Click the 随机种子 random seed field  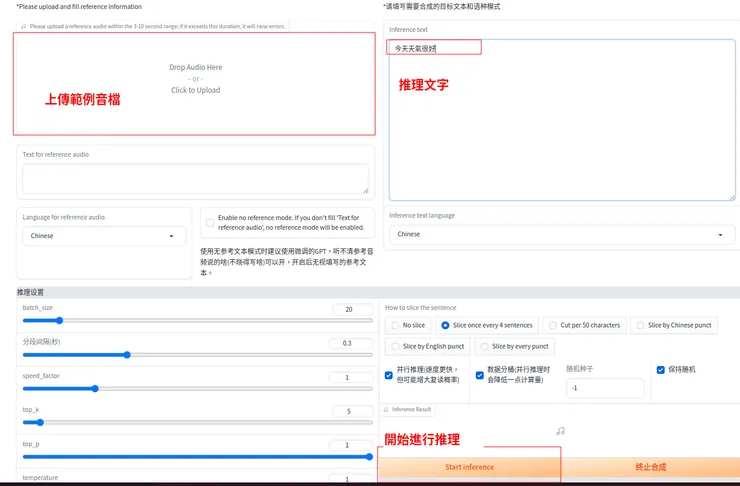605,388
